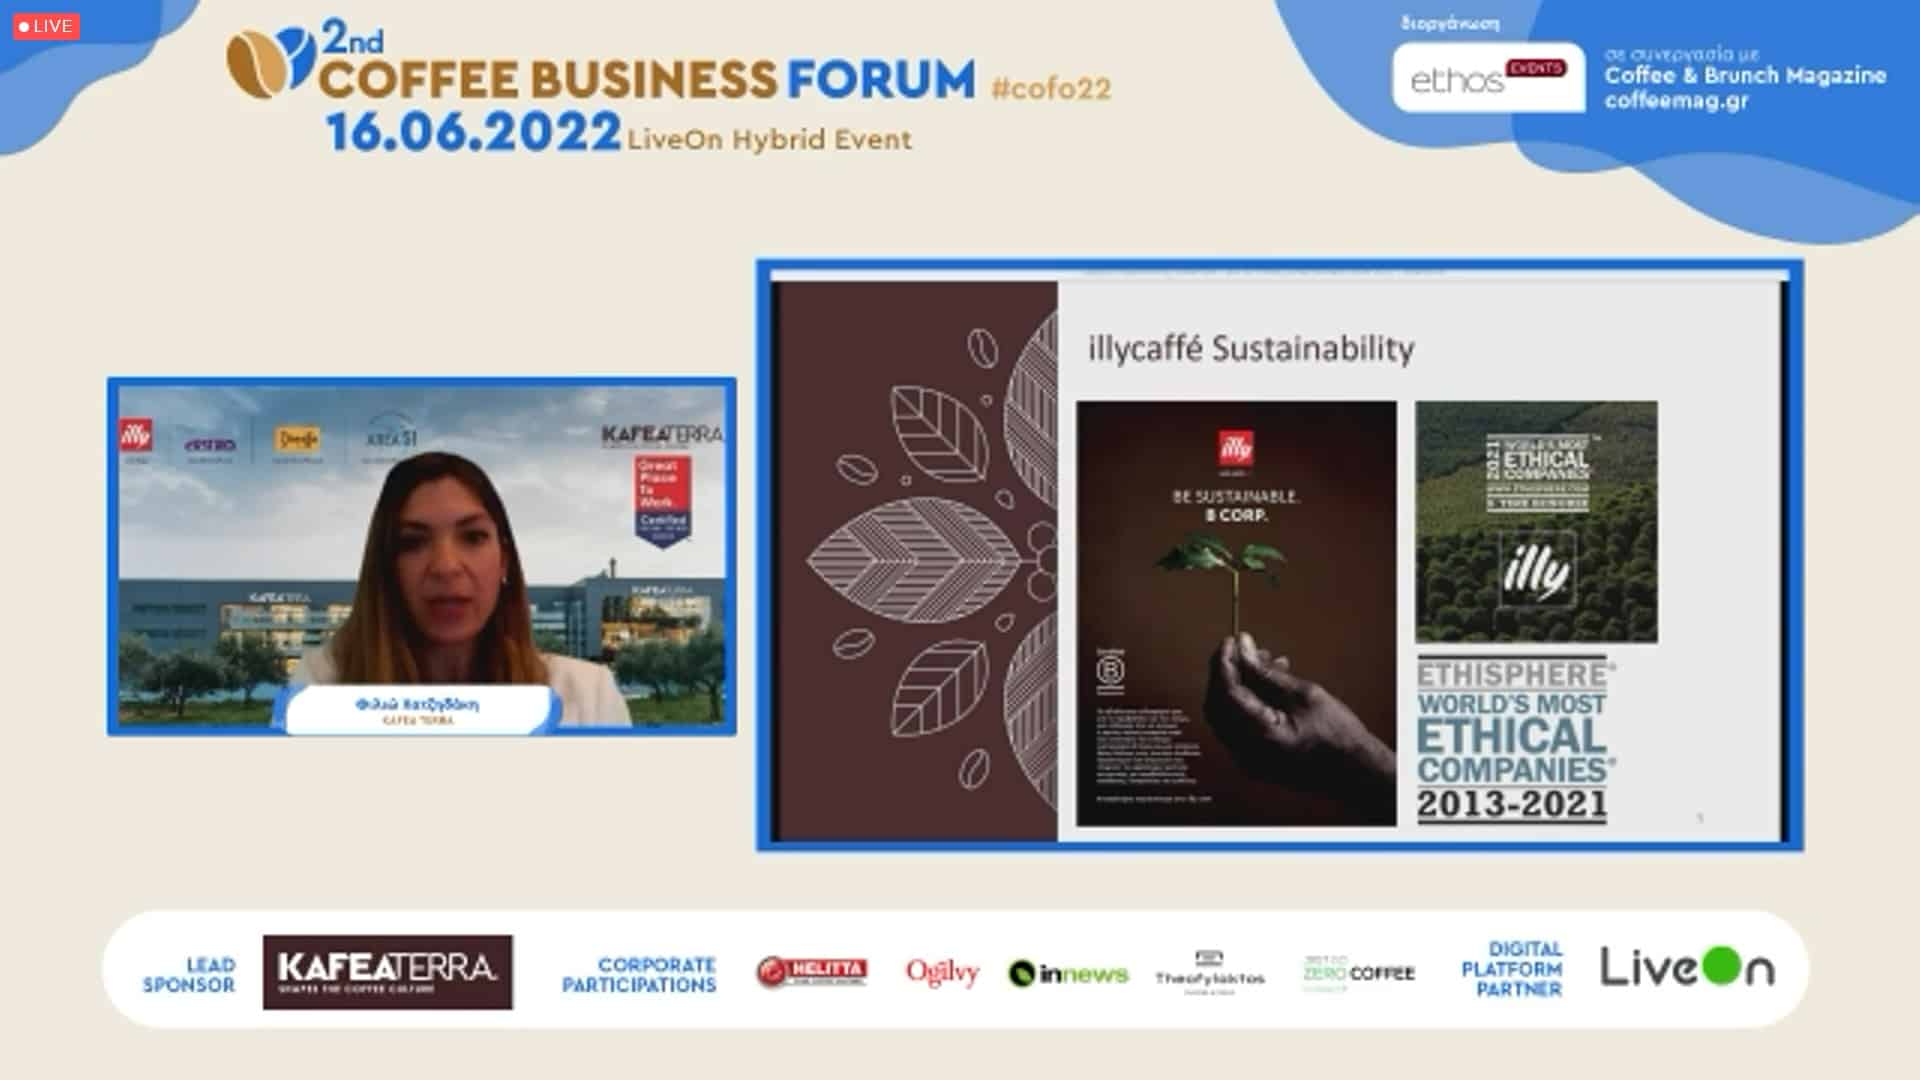Click the Ogilvy sponsor logo
1920x1080 pixels.
(942, 972)
